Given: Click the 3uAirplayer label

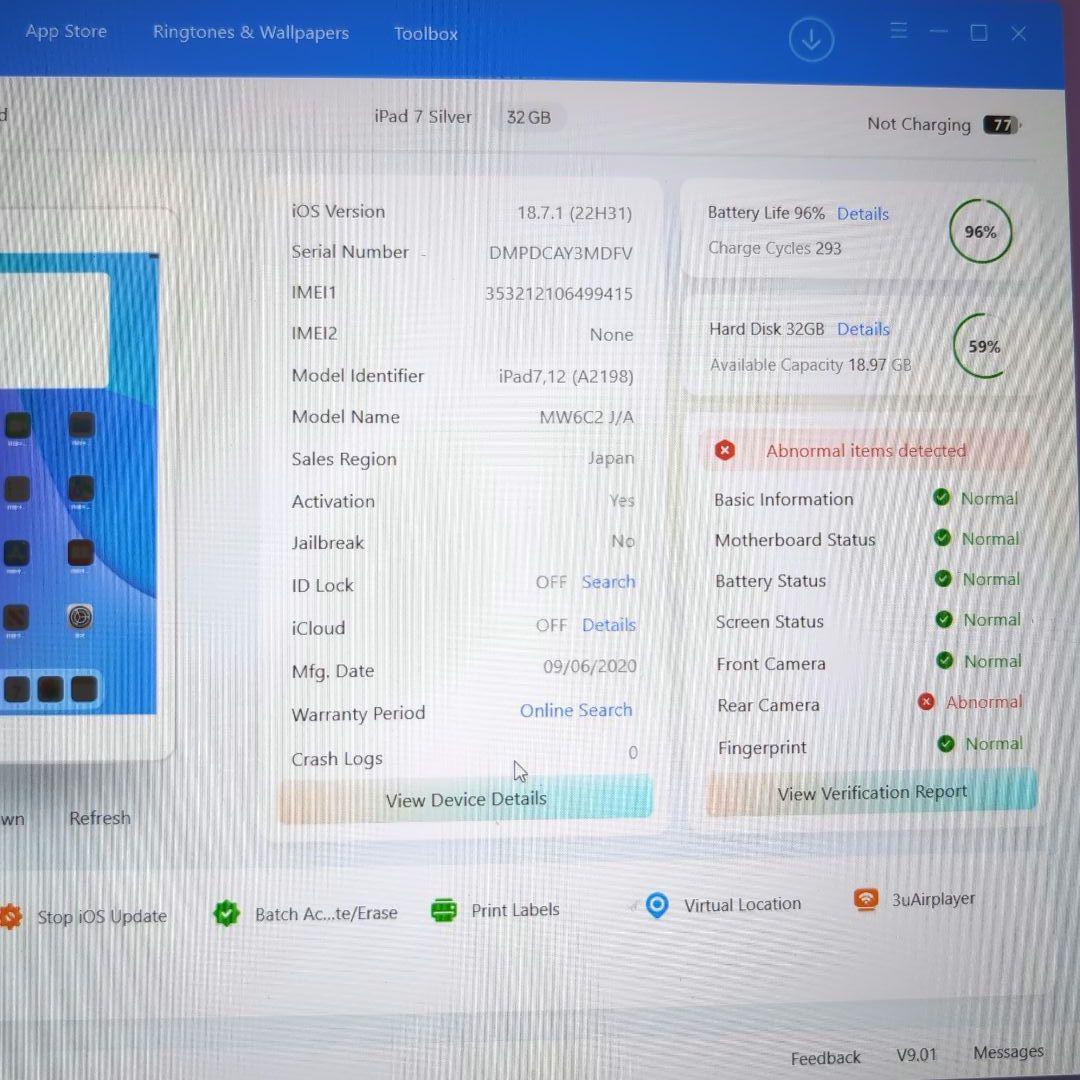Looking at the screenshot, I should [x=933, y=899].
